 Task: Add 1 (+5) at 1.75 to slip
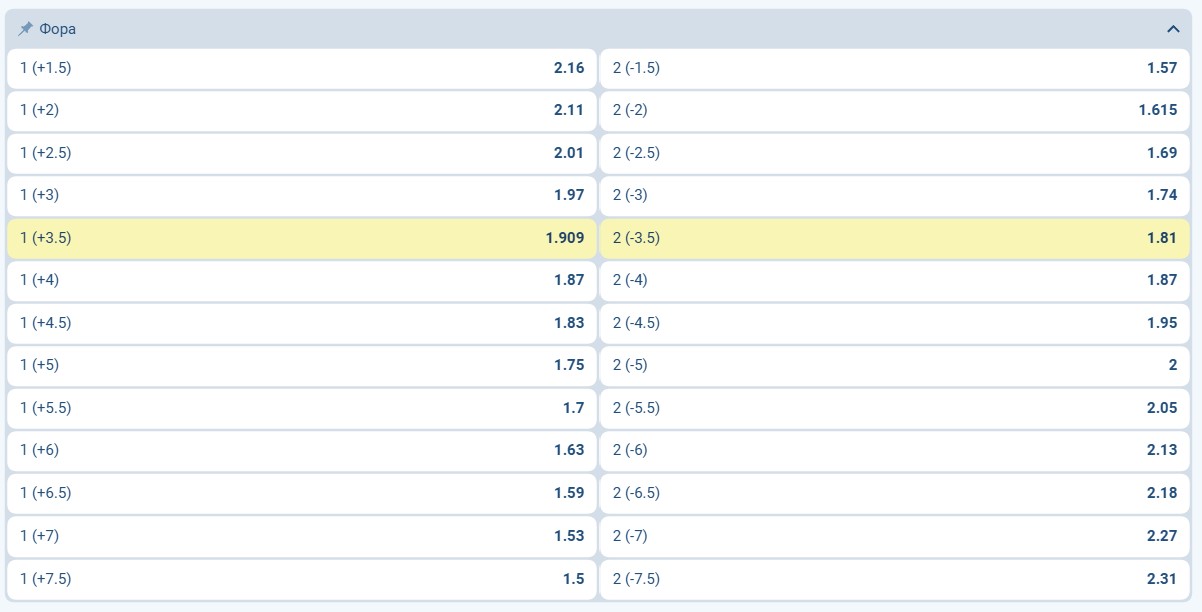pos(301,365)
